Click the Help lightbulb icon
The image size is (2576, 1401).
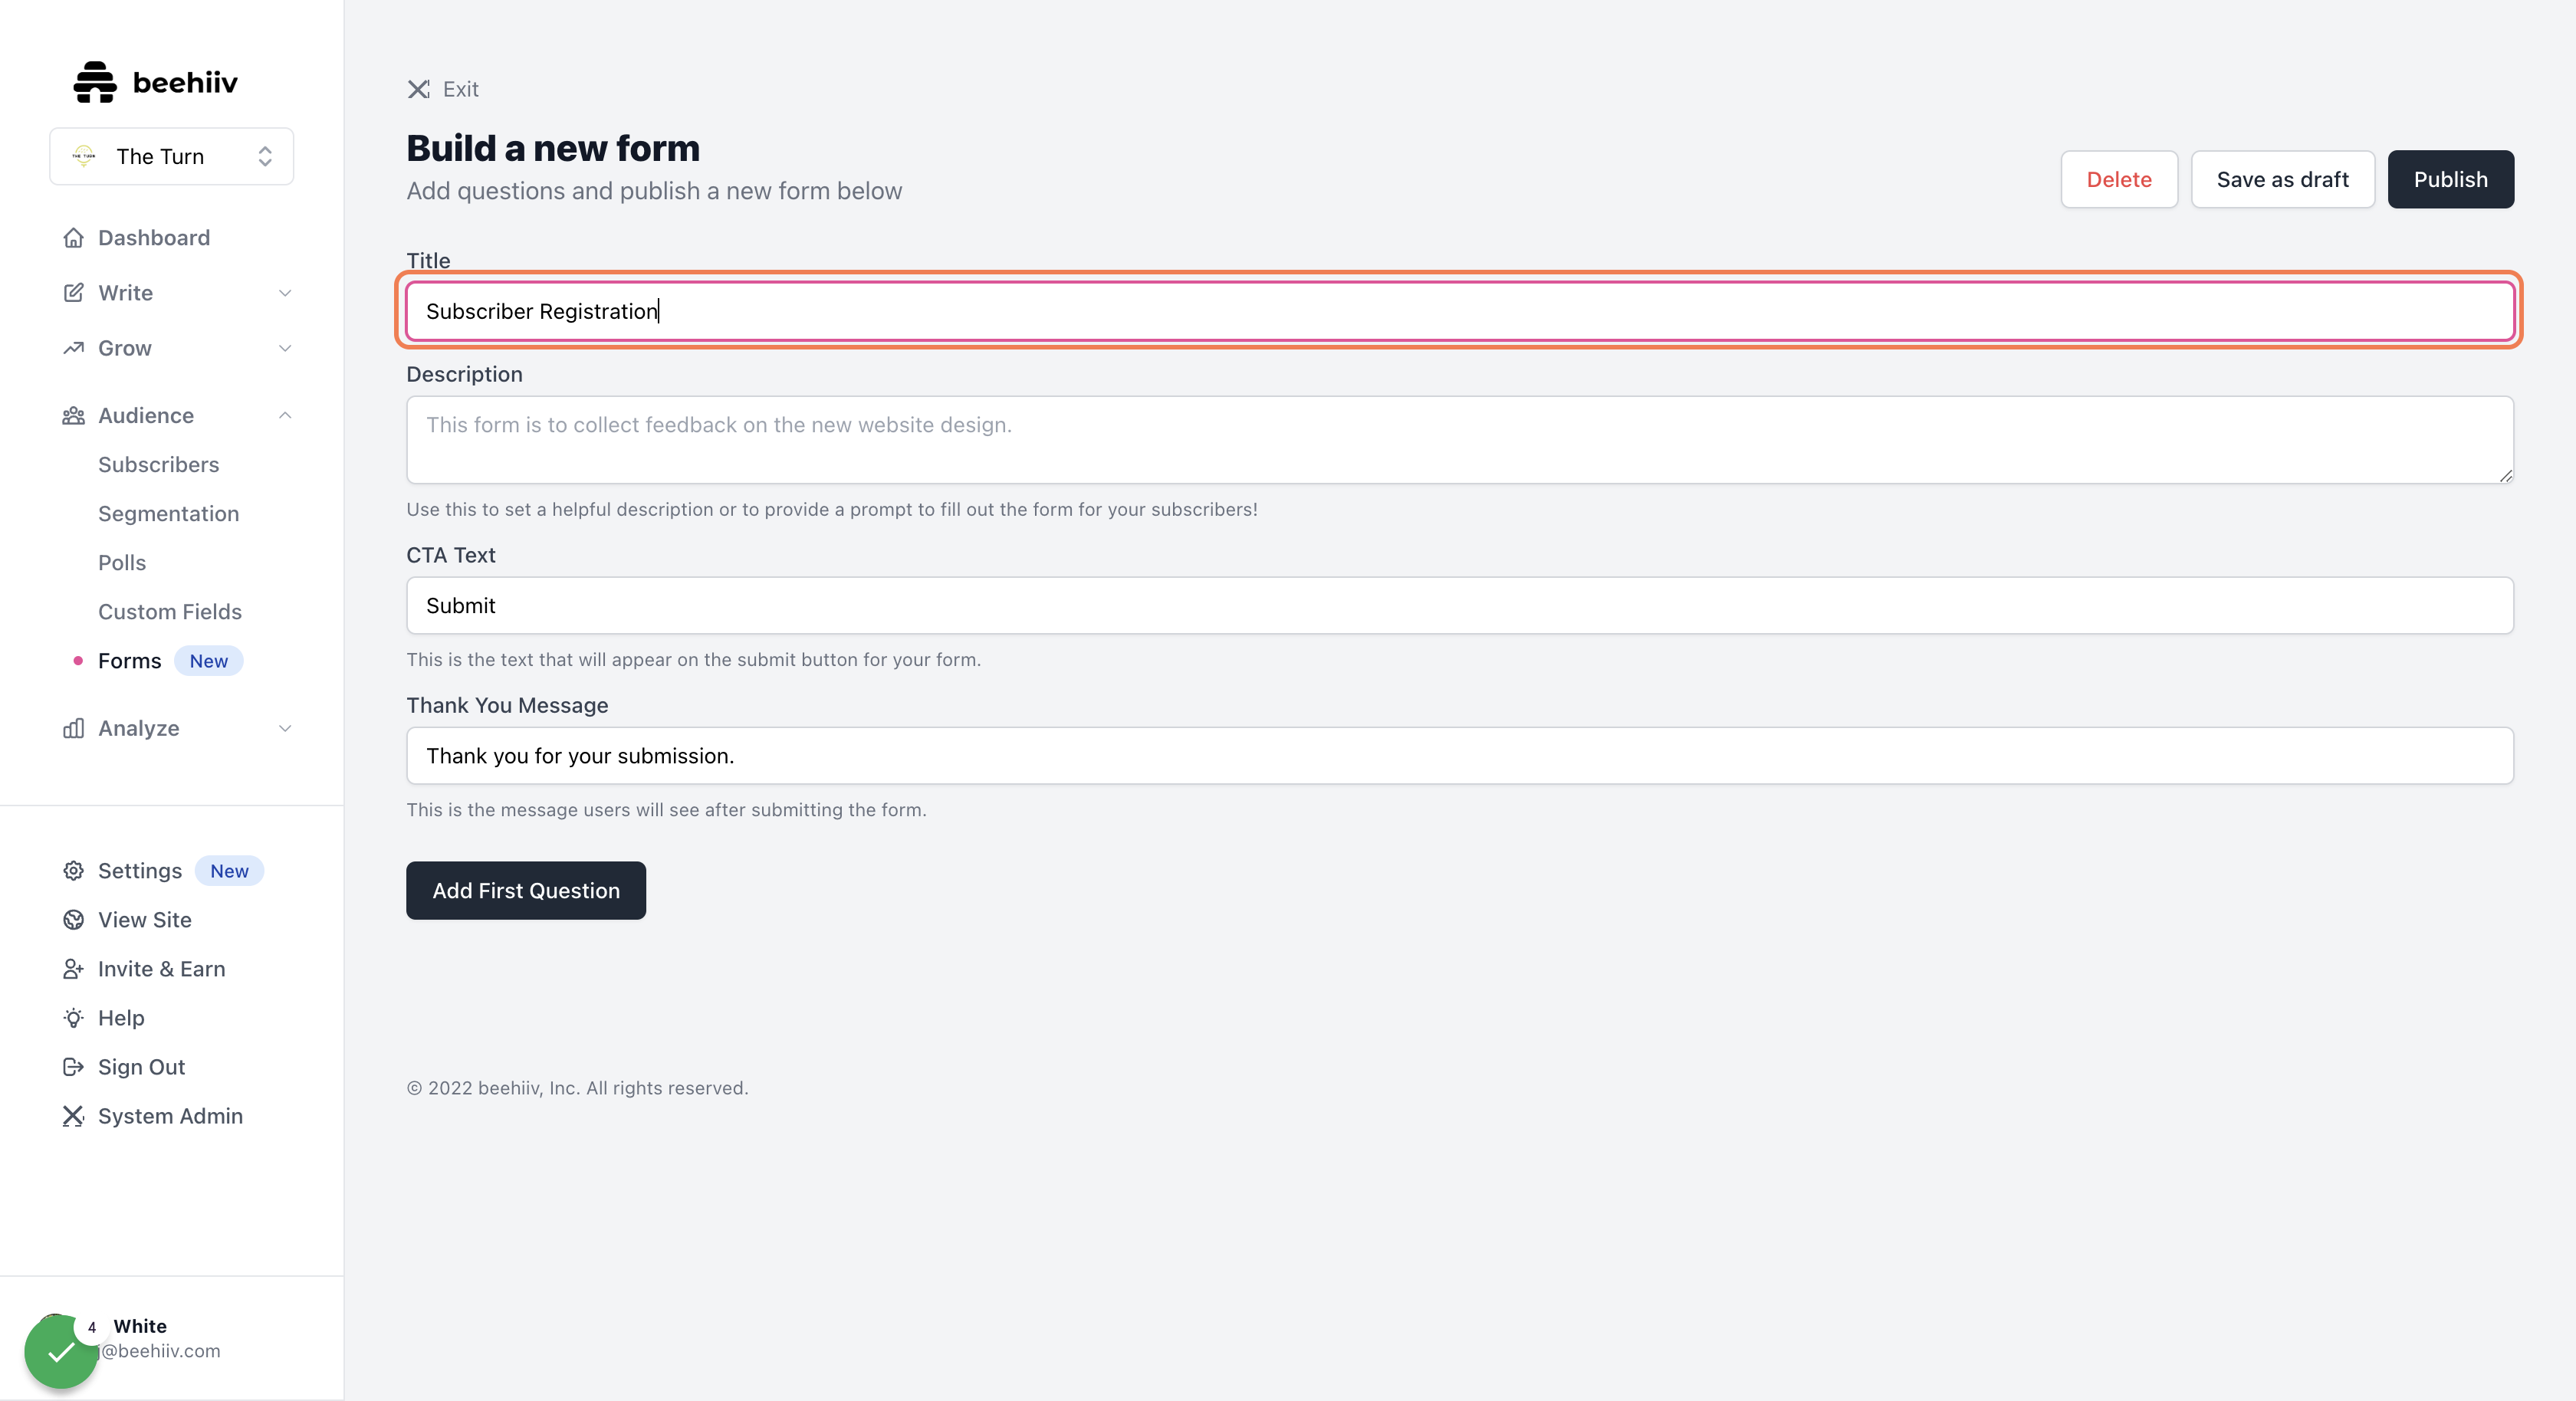(x=73, y=1018)
